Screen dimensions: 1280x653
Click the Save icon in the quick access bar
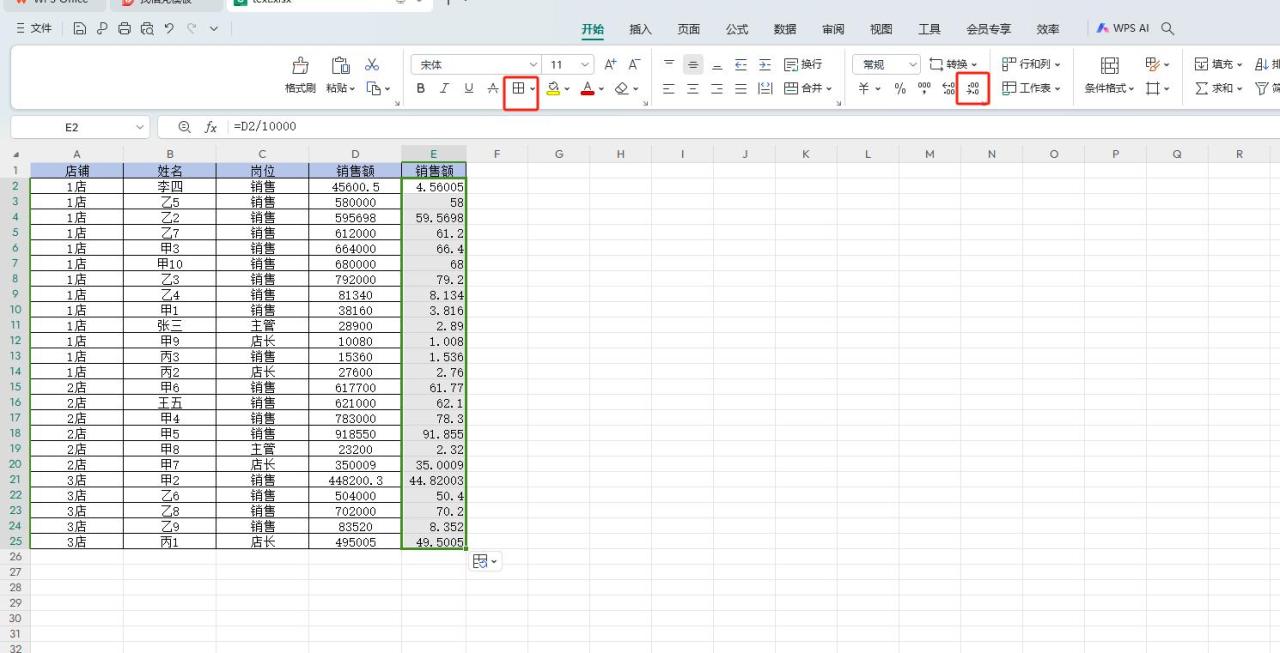[79, 29]
